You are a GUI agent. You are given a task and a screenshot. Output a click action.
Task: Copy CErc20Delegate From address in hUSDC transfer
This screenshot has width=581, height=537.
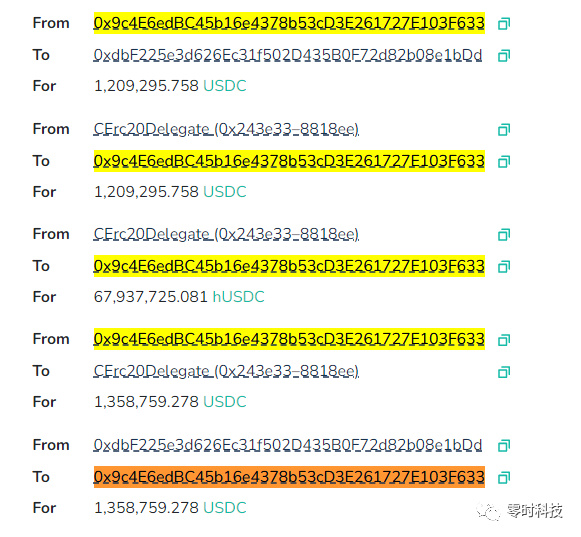pos(504,235)
